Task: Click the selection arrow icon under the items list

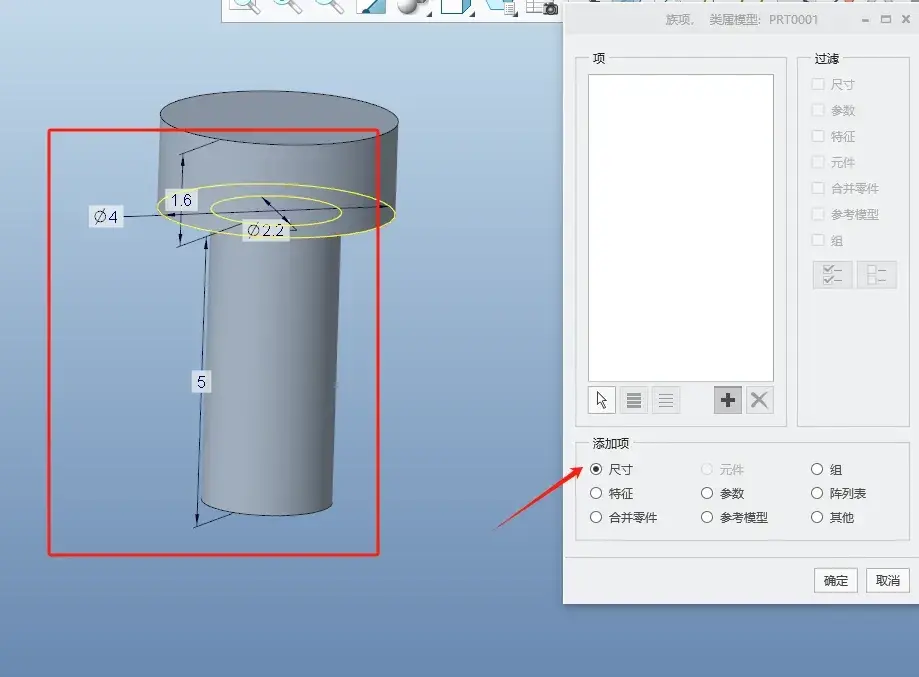Action: 601,400
